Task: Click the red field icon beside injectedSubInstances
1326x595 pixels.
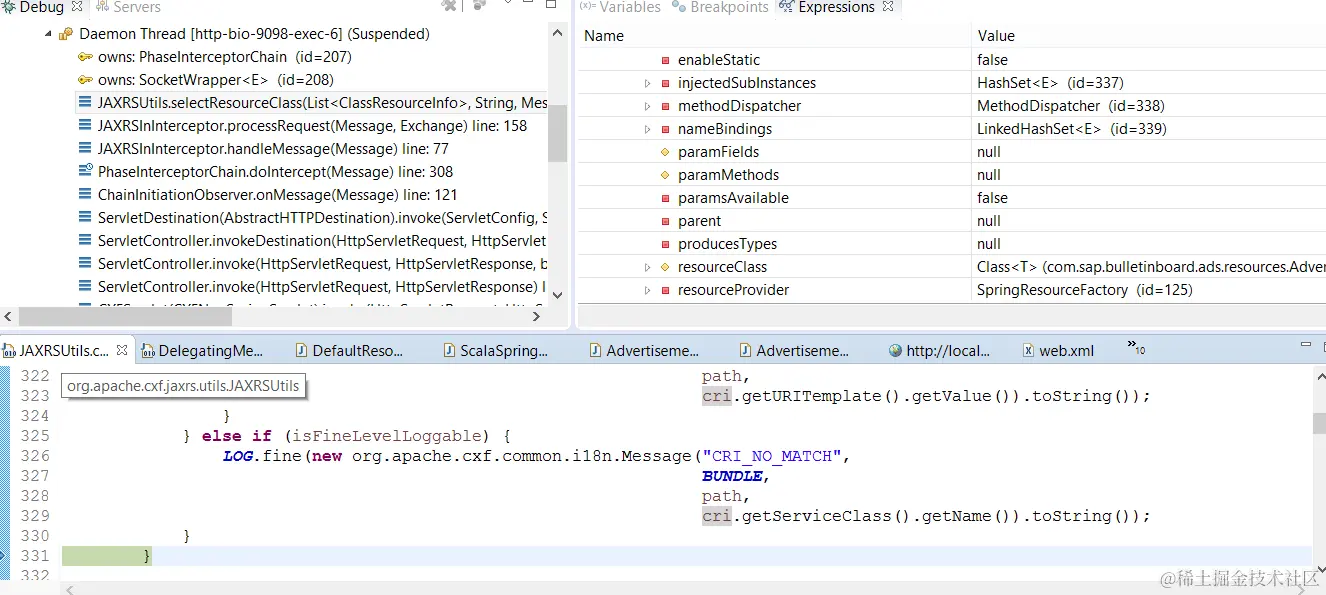Action: [665, 83]
